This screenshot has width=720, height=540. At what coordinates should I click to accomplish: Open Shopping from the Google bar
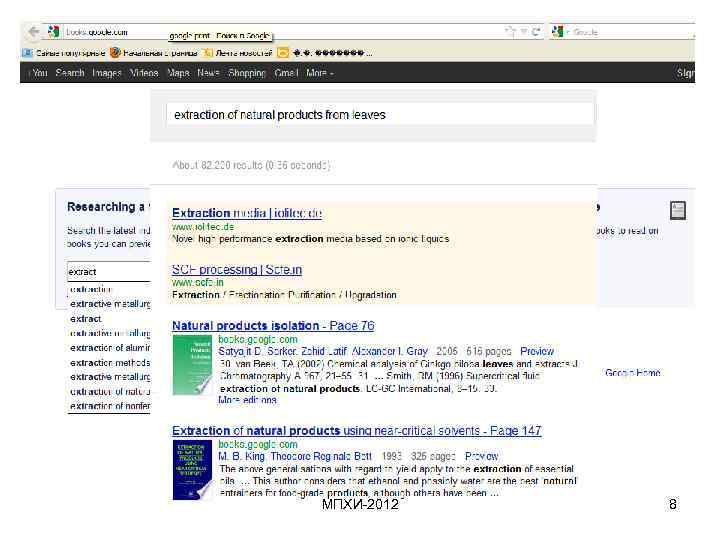247,73
